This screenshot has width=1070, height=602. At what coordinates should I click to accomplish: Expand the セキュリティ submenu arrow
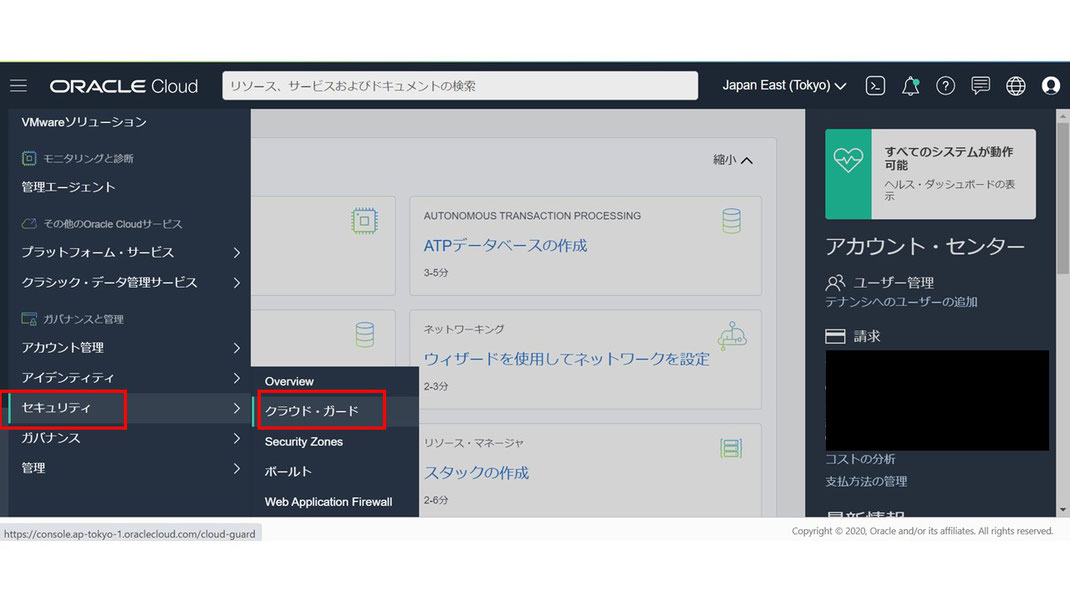[x=237, y=408]
